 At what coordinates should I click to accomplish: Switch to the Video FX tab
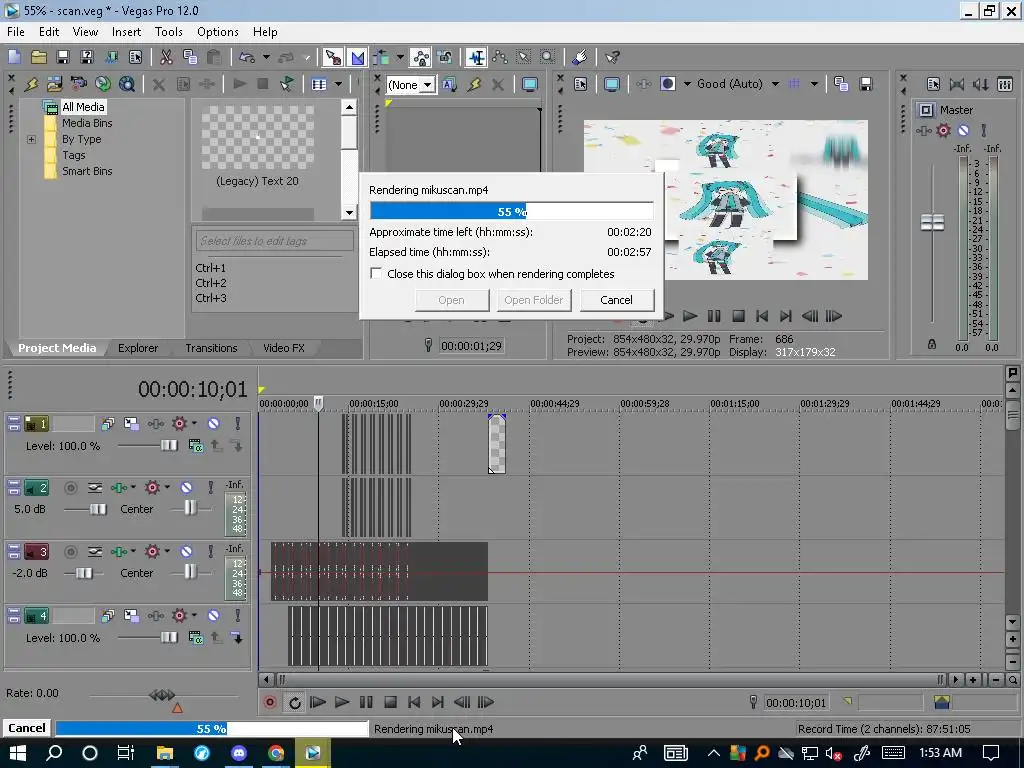tap(284, 348)
